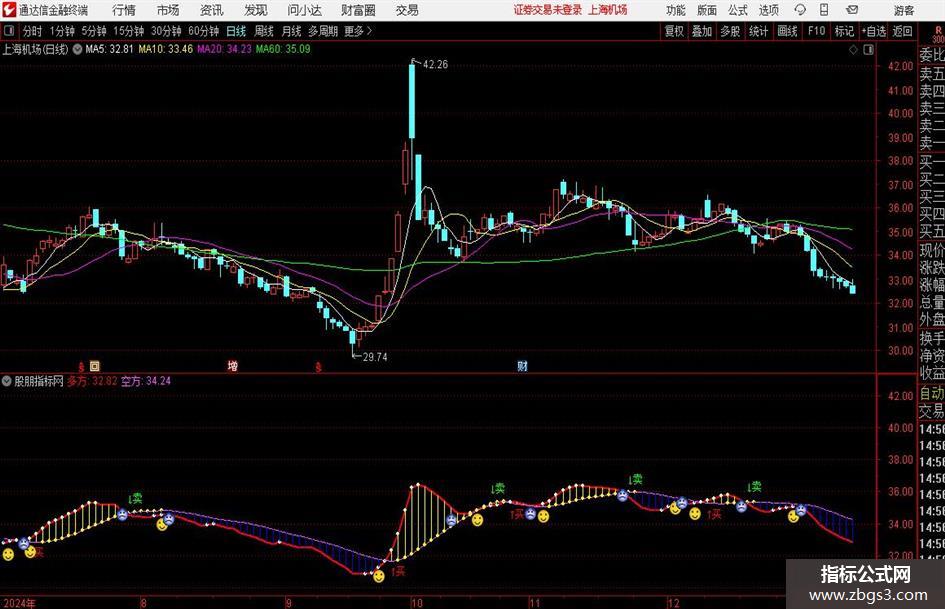Open the 多周期 multi-period selector
The image size is (945, 609).
pyautogui.click(x=323, y=31)
